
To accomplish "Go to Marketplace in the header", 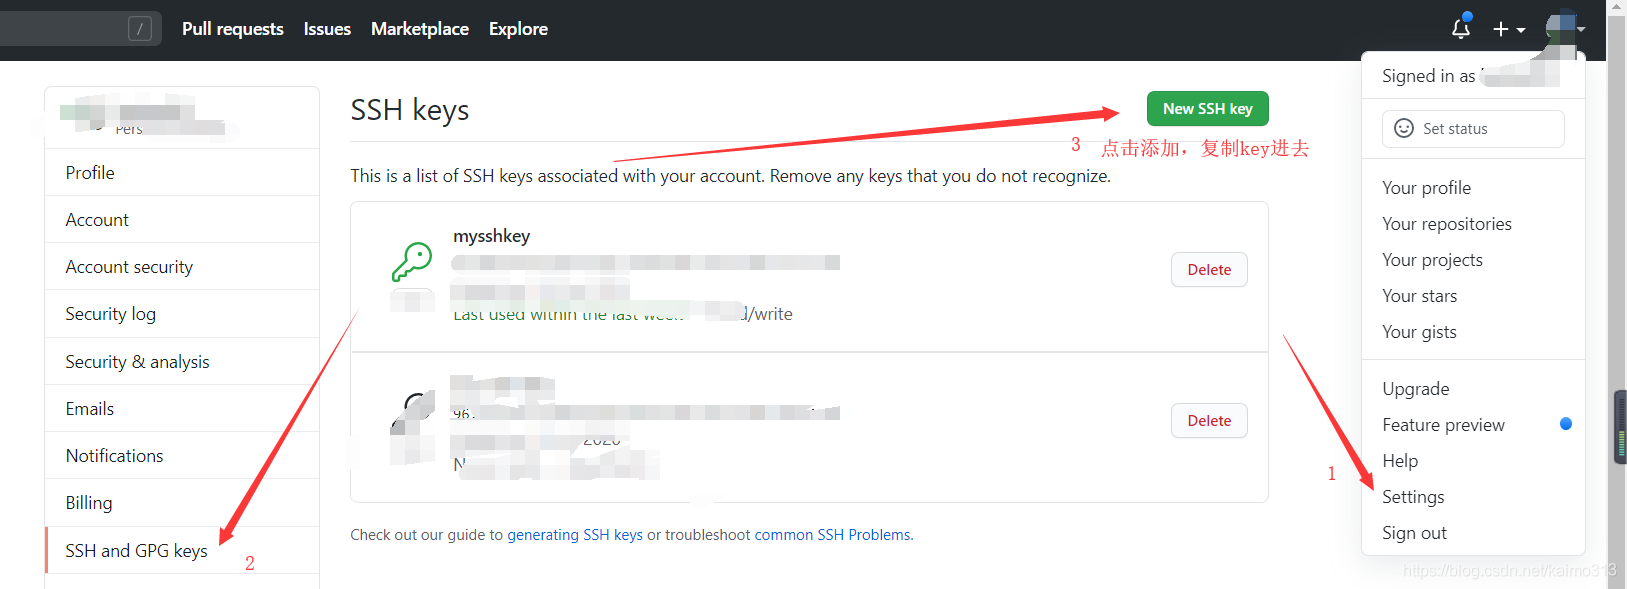I will coord(420,29).
